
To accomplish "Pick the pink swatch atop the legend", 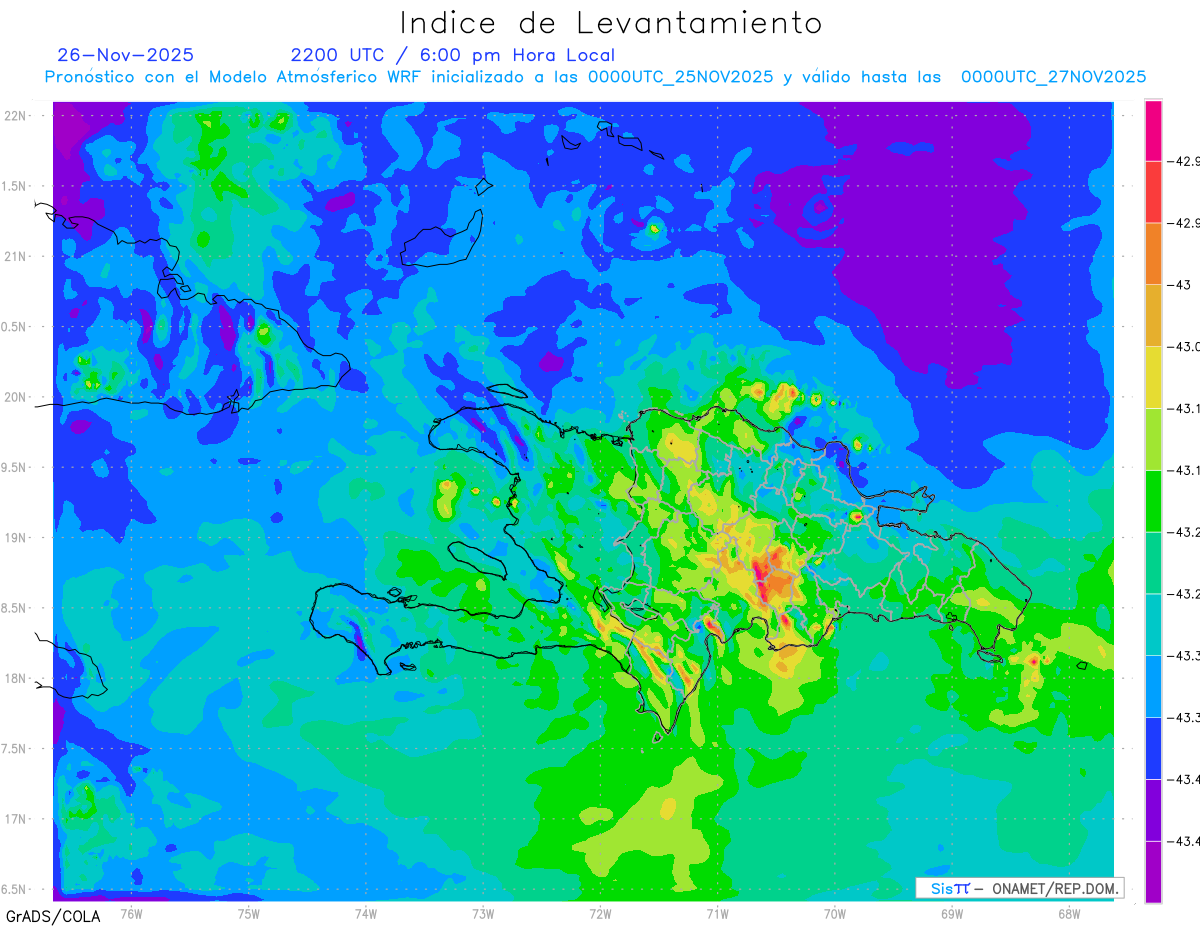I will [1153, 130].
